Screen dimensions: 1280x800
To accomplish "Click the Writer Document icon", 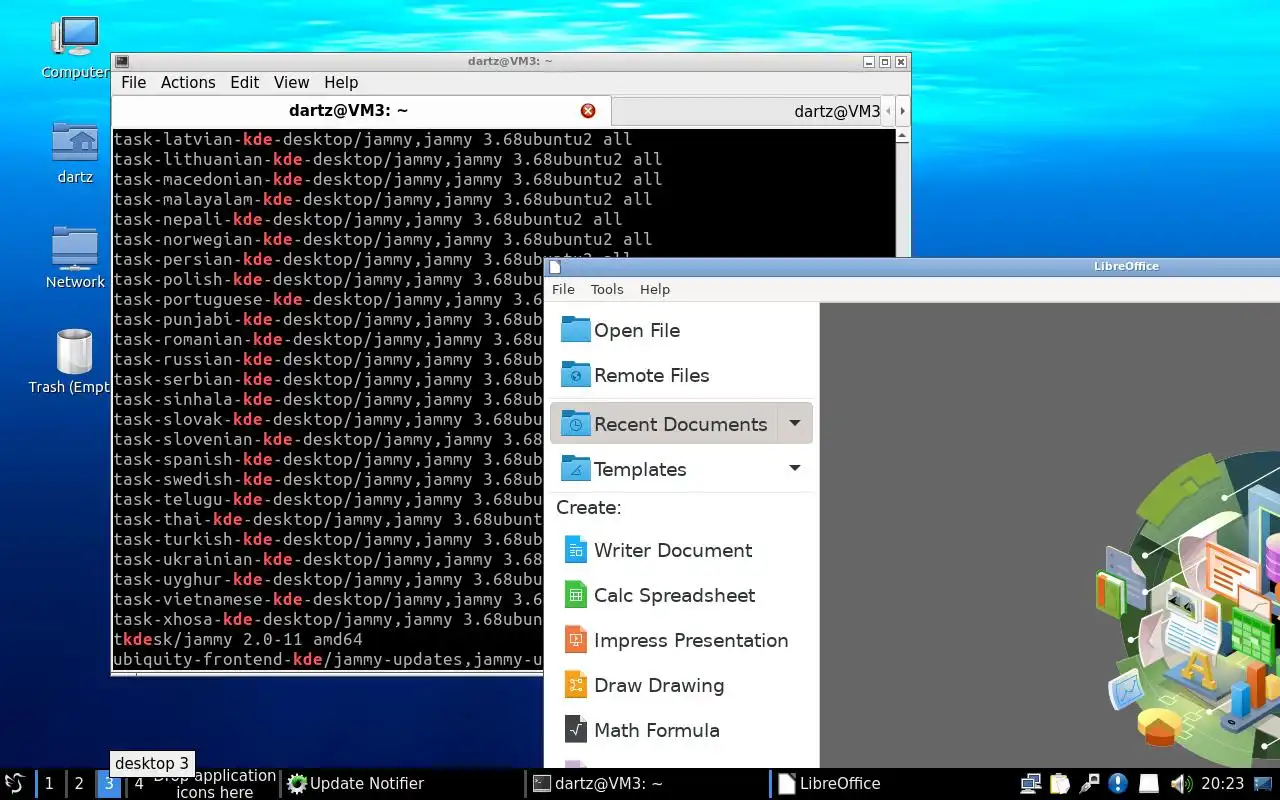I will point(576,550).
